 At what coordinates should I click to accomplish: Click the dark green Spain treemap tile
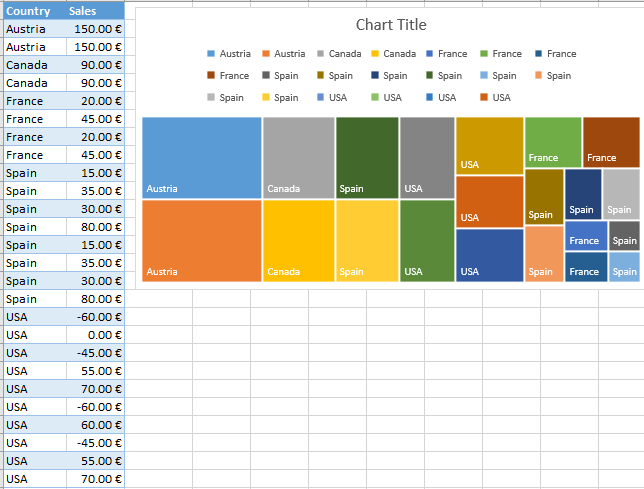click(x=366, y=157)
